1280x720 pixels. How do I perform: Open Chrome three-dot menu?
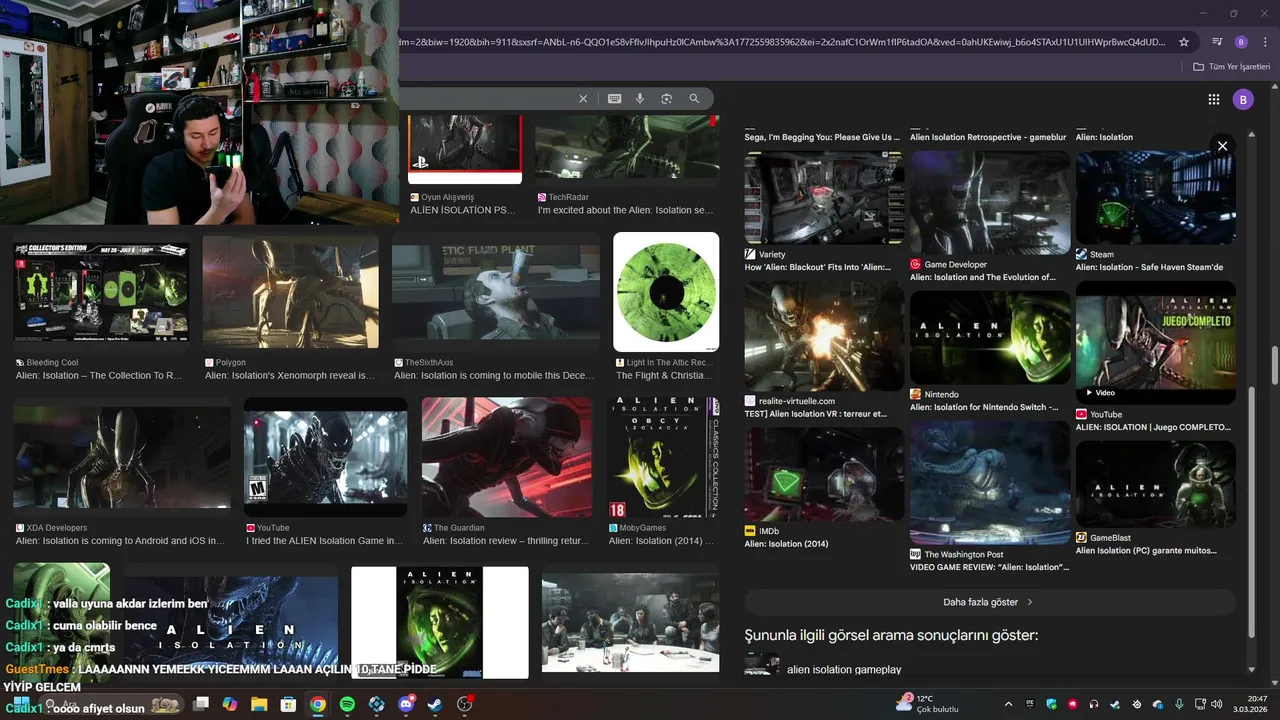1264,42
